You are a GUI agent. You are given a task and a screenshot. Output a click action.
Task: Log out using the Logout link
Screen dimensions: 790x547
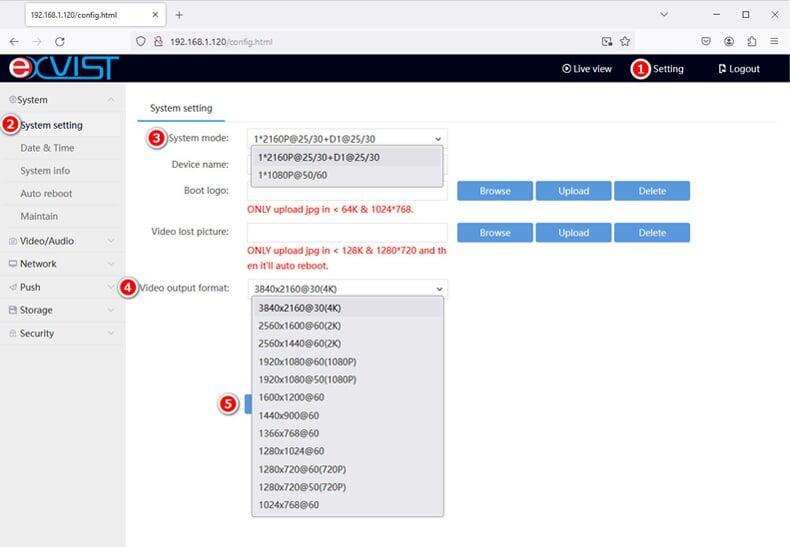[x=738, y=69]
